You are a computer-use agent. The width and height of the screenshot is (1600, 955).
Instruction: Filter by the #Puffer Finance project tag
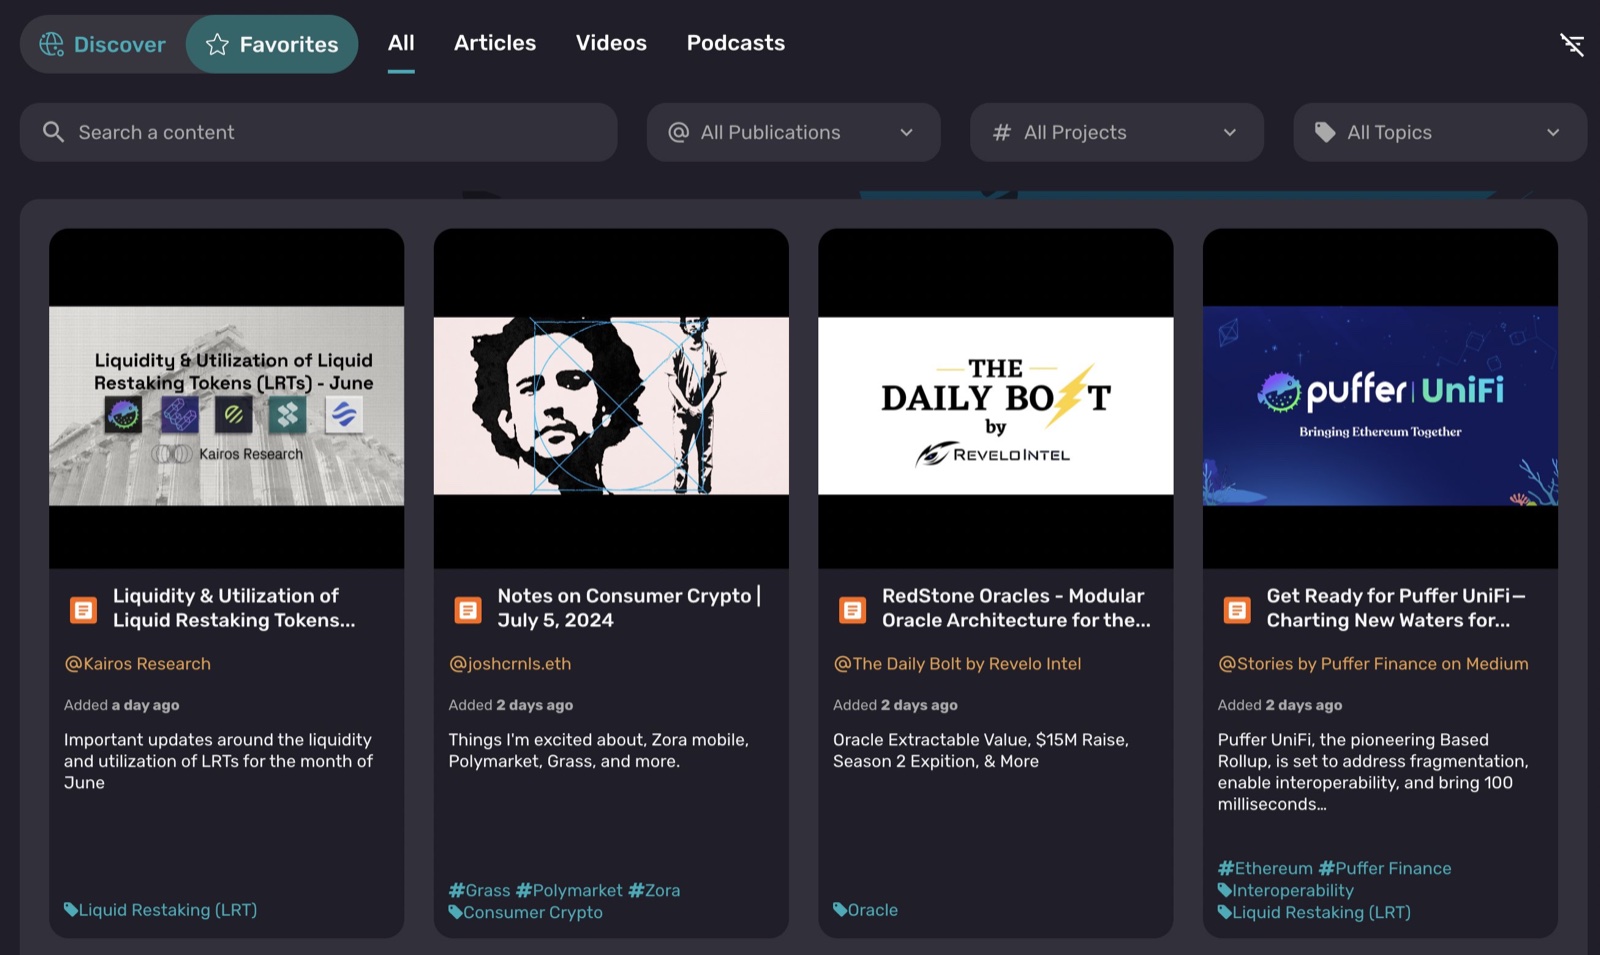coord(1385,868)
